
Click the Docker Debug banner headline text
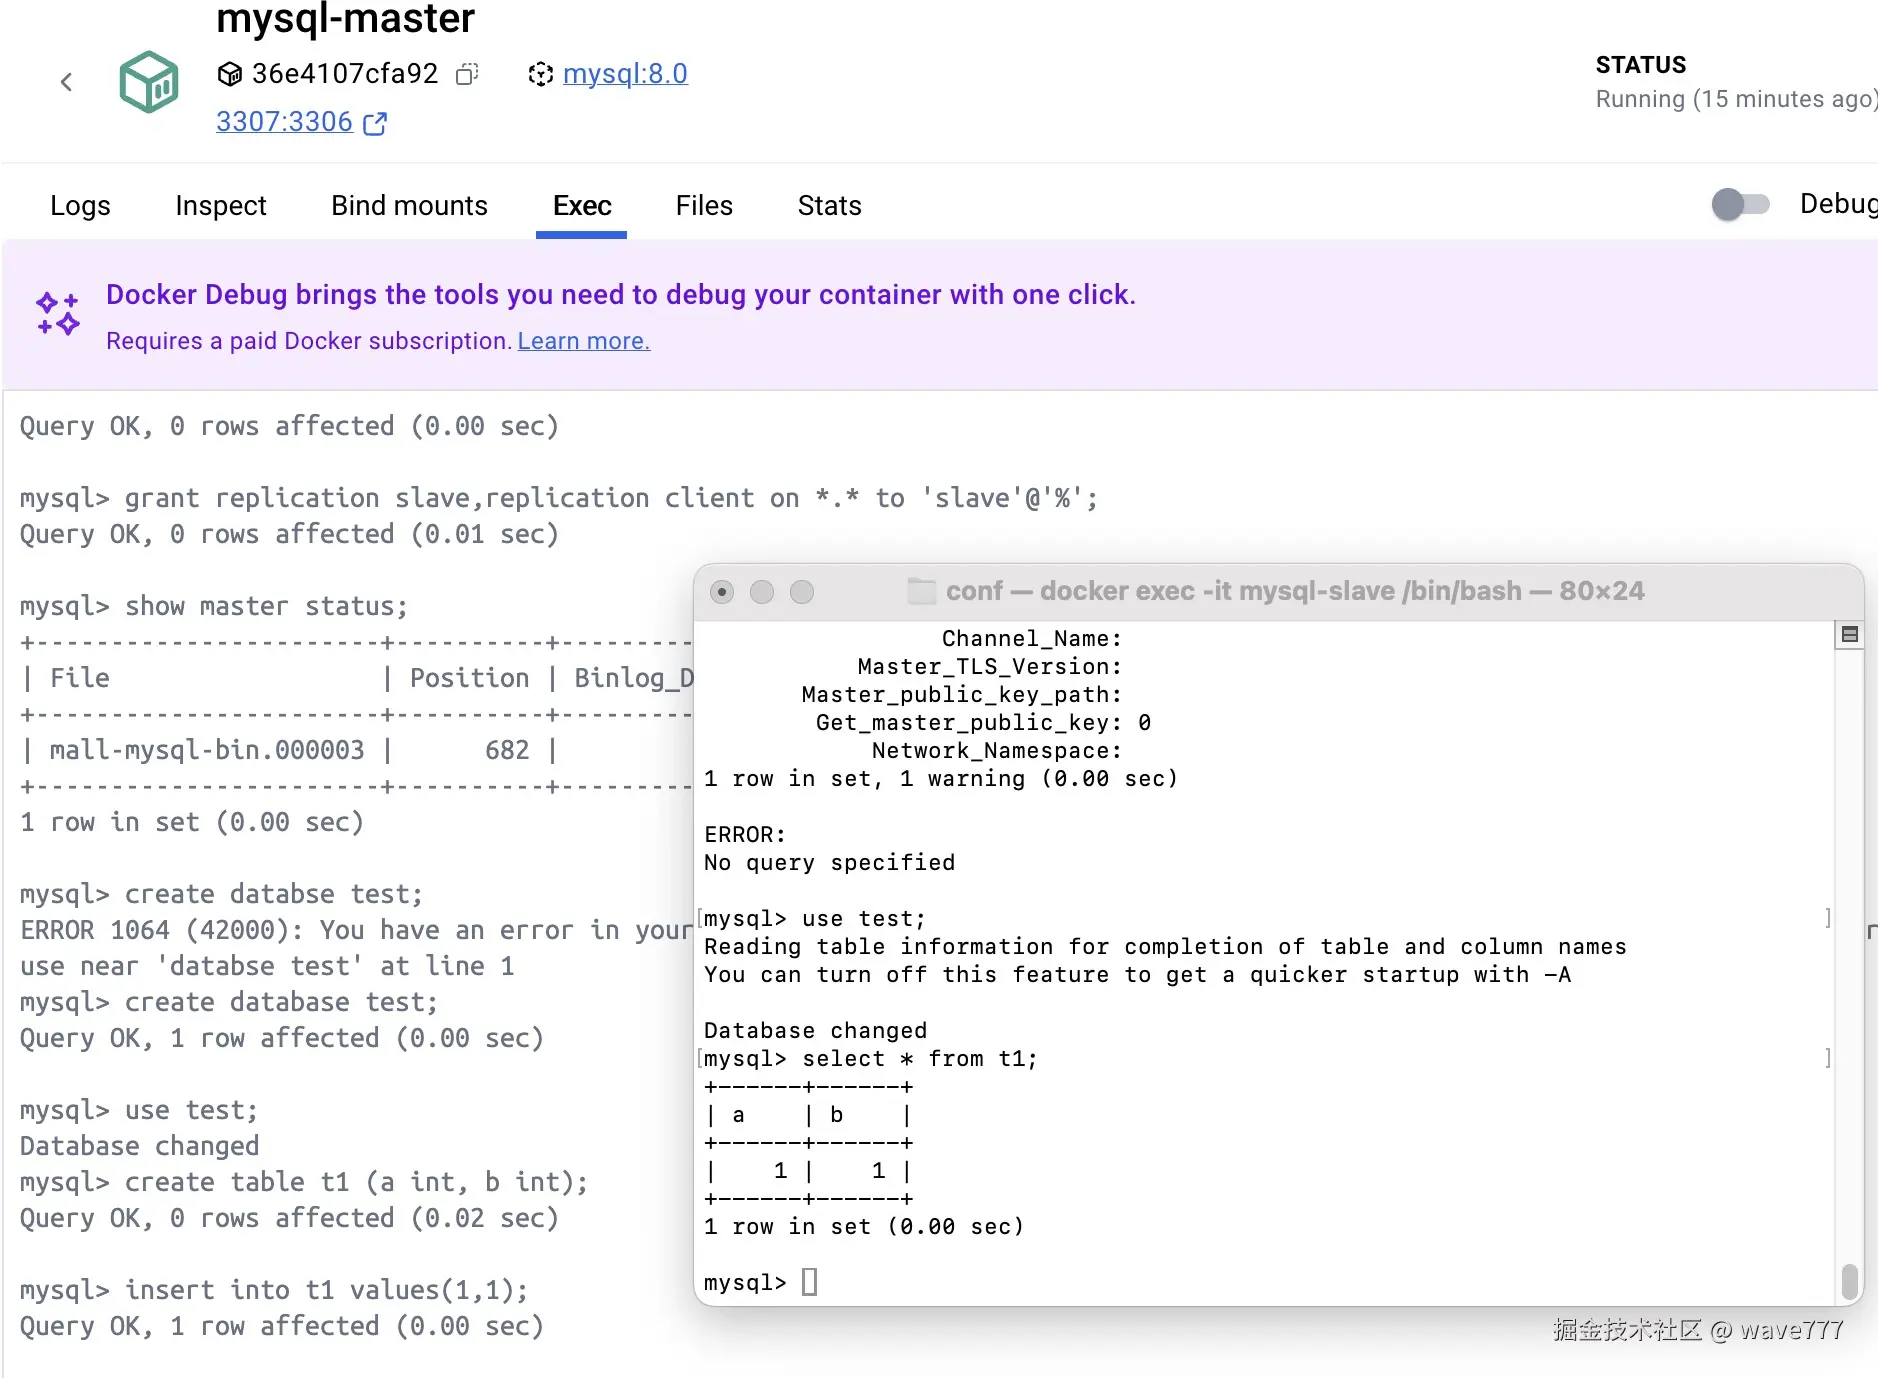click(x=621, y=295)
